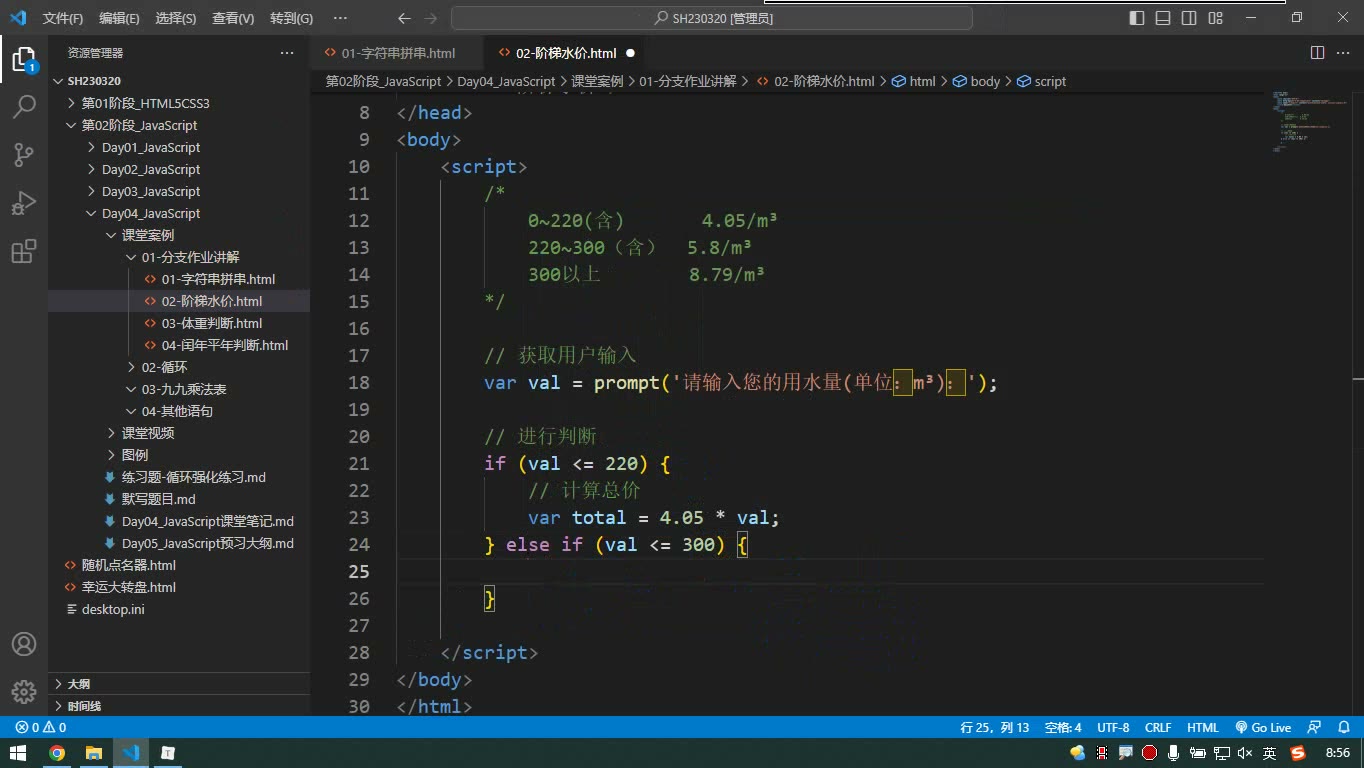This screenshot has height=768, width=1364.
Task: Open Explorer panel's Views and More Actions
Action: tap(287, 53)
